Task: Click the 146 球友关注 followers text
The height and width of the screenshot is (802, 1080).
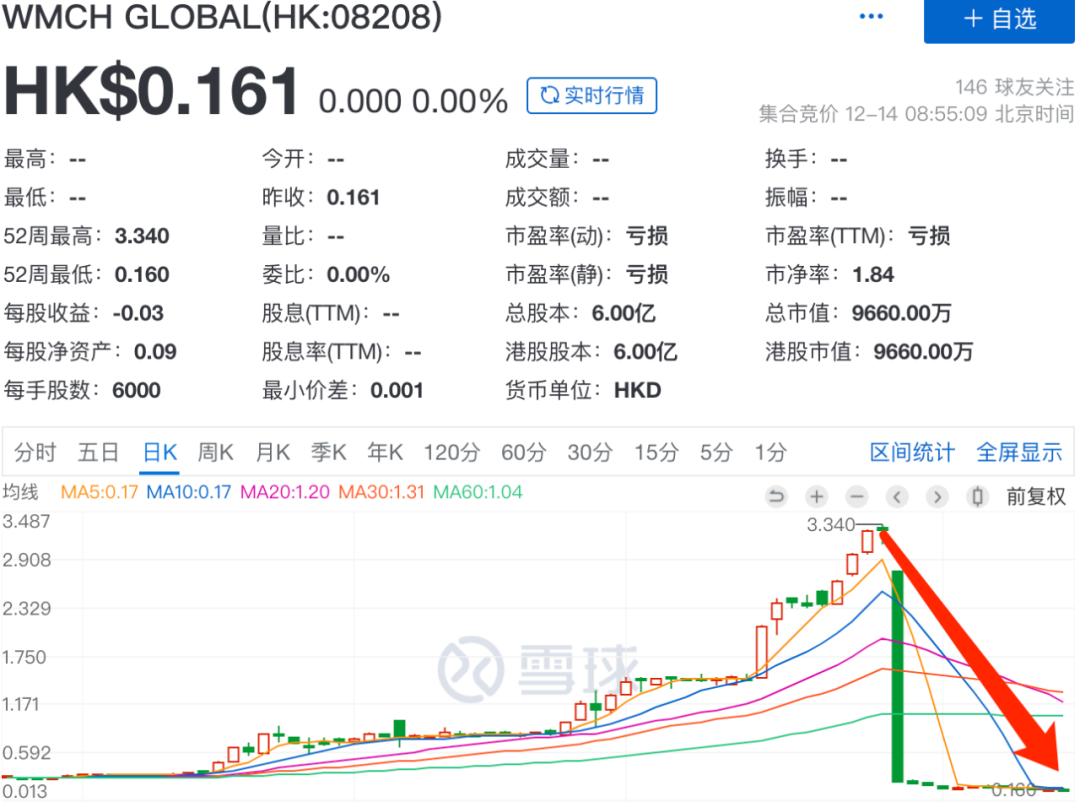Action: [x=1014, y=87]
